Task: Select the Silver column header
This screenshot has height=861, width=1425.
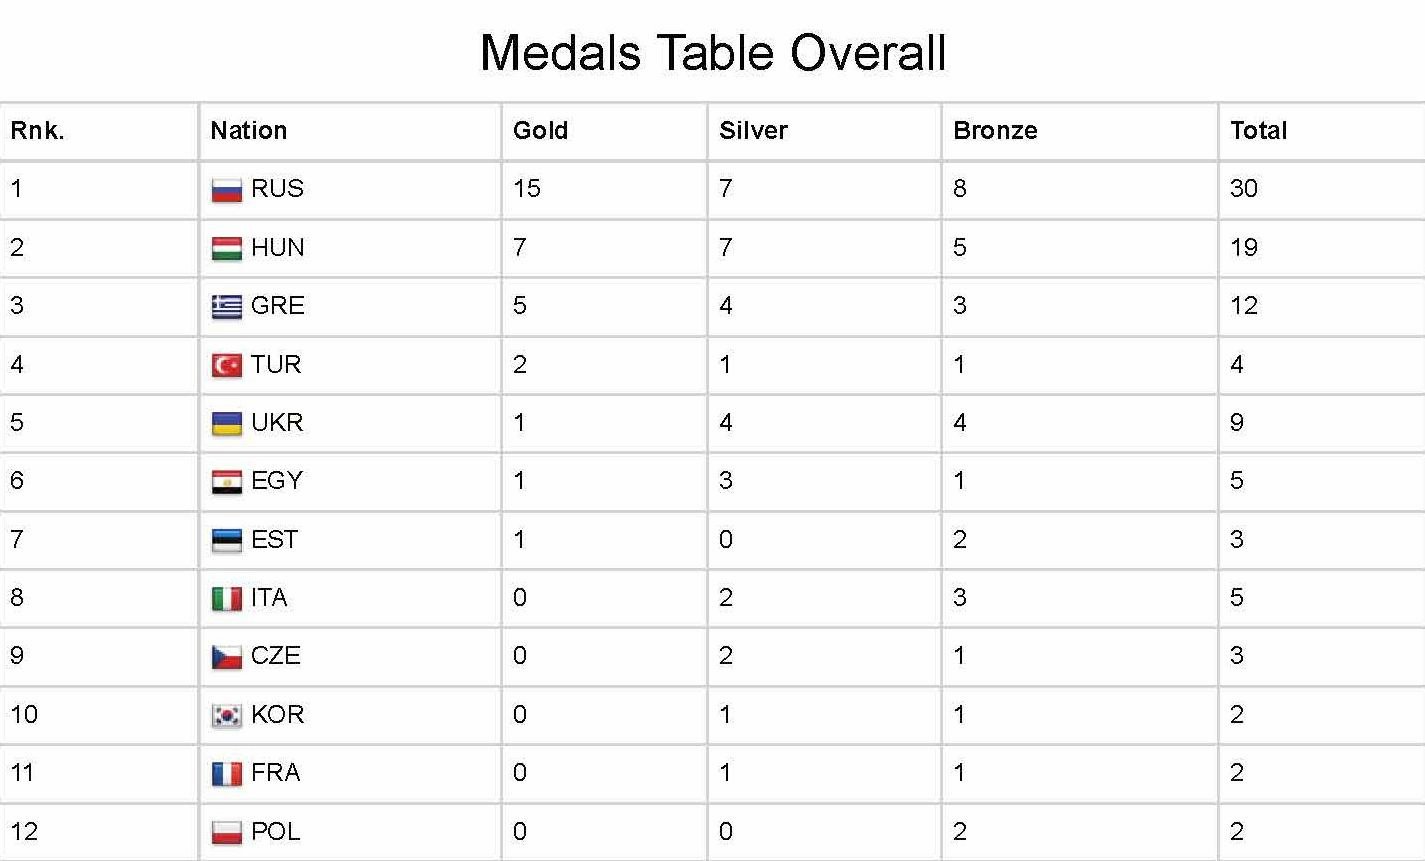Action: [x=753, y=131]
